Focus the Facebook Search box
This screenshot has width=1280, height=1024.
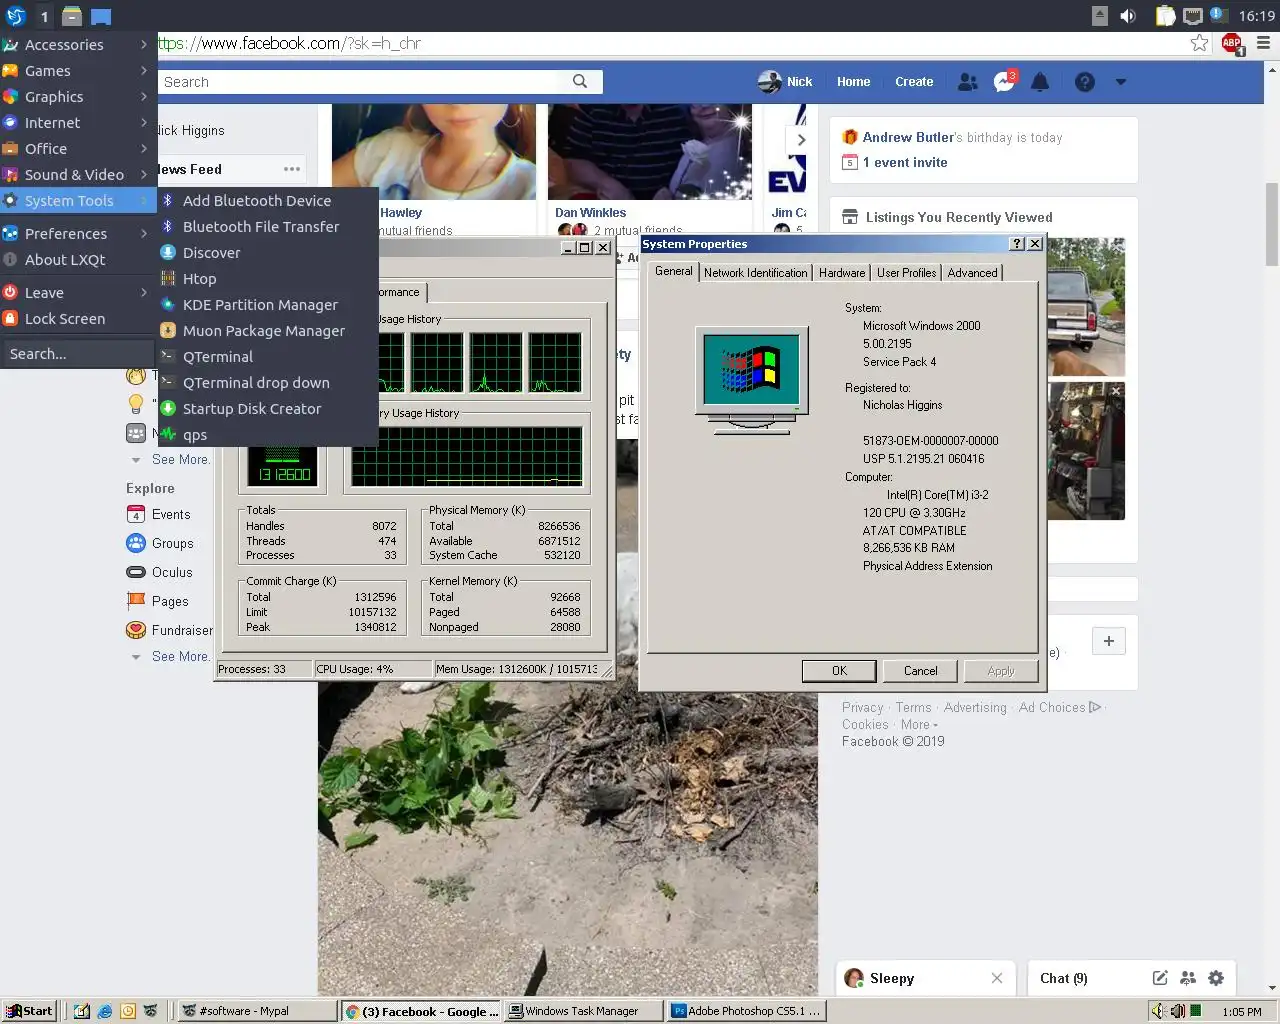[360, 82]
